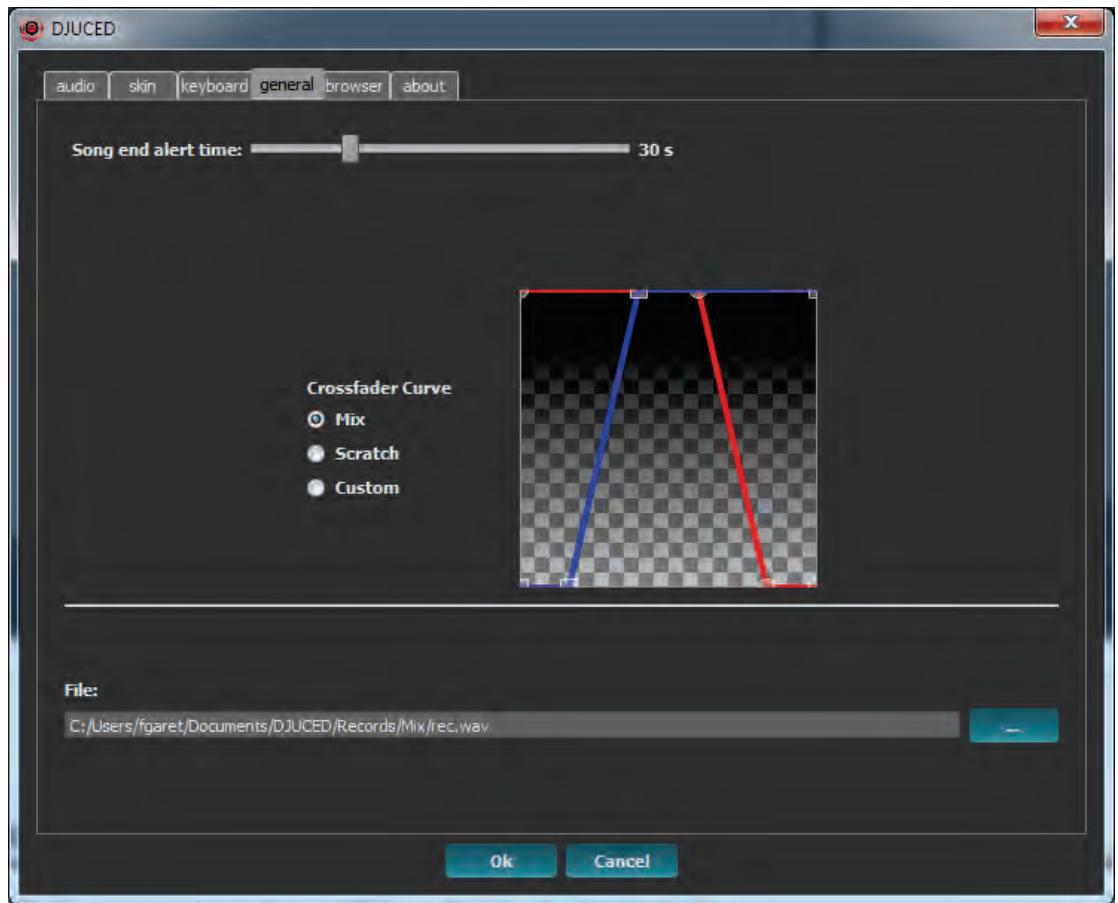1118x903 pixels.
Task: Open the about tab
Action: click(x=424, y=86)
